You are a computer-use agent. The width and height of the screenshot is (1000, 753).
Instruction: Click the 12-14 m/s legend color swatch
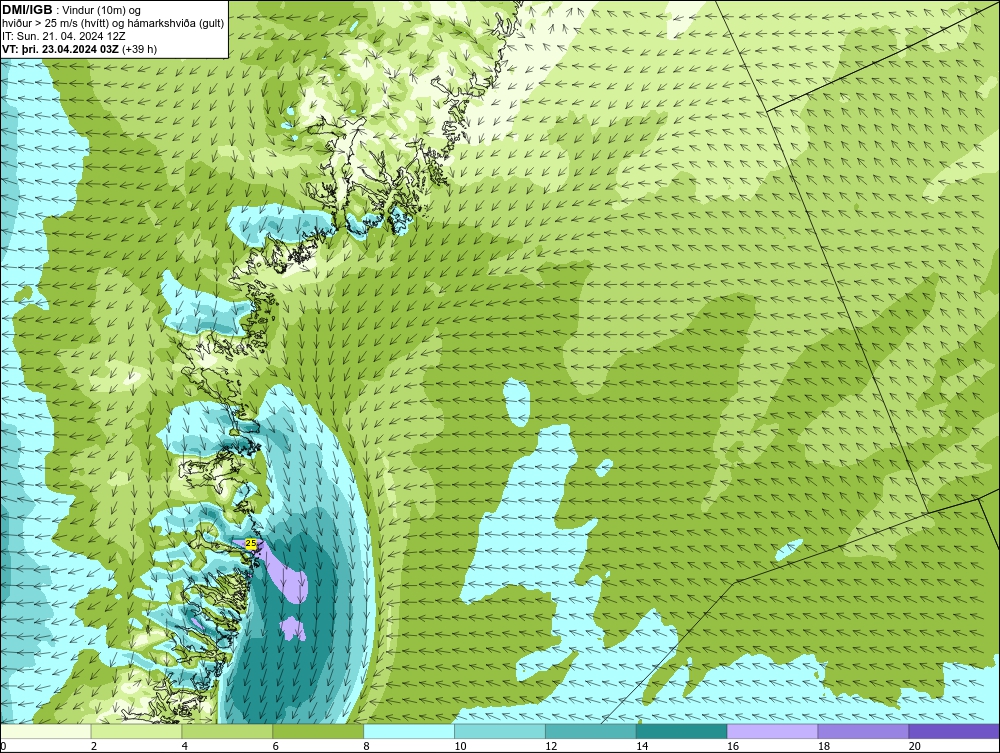(x=591, y=731)
